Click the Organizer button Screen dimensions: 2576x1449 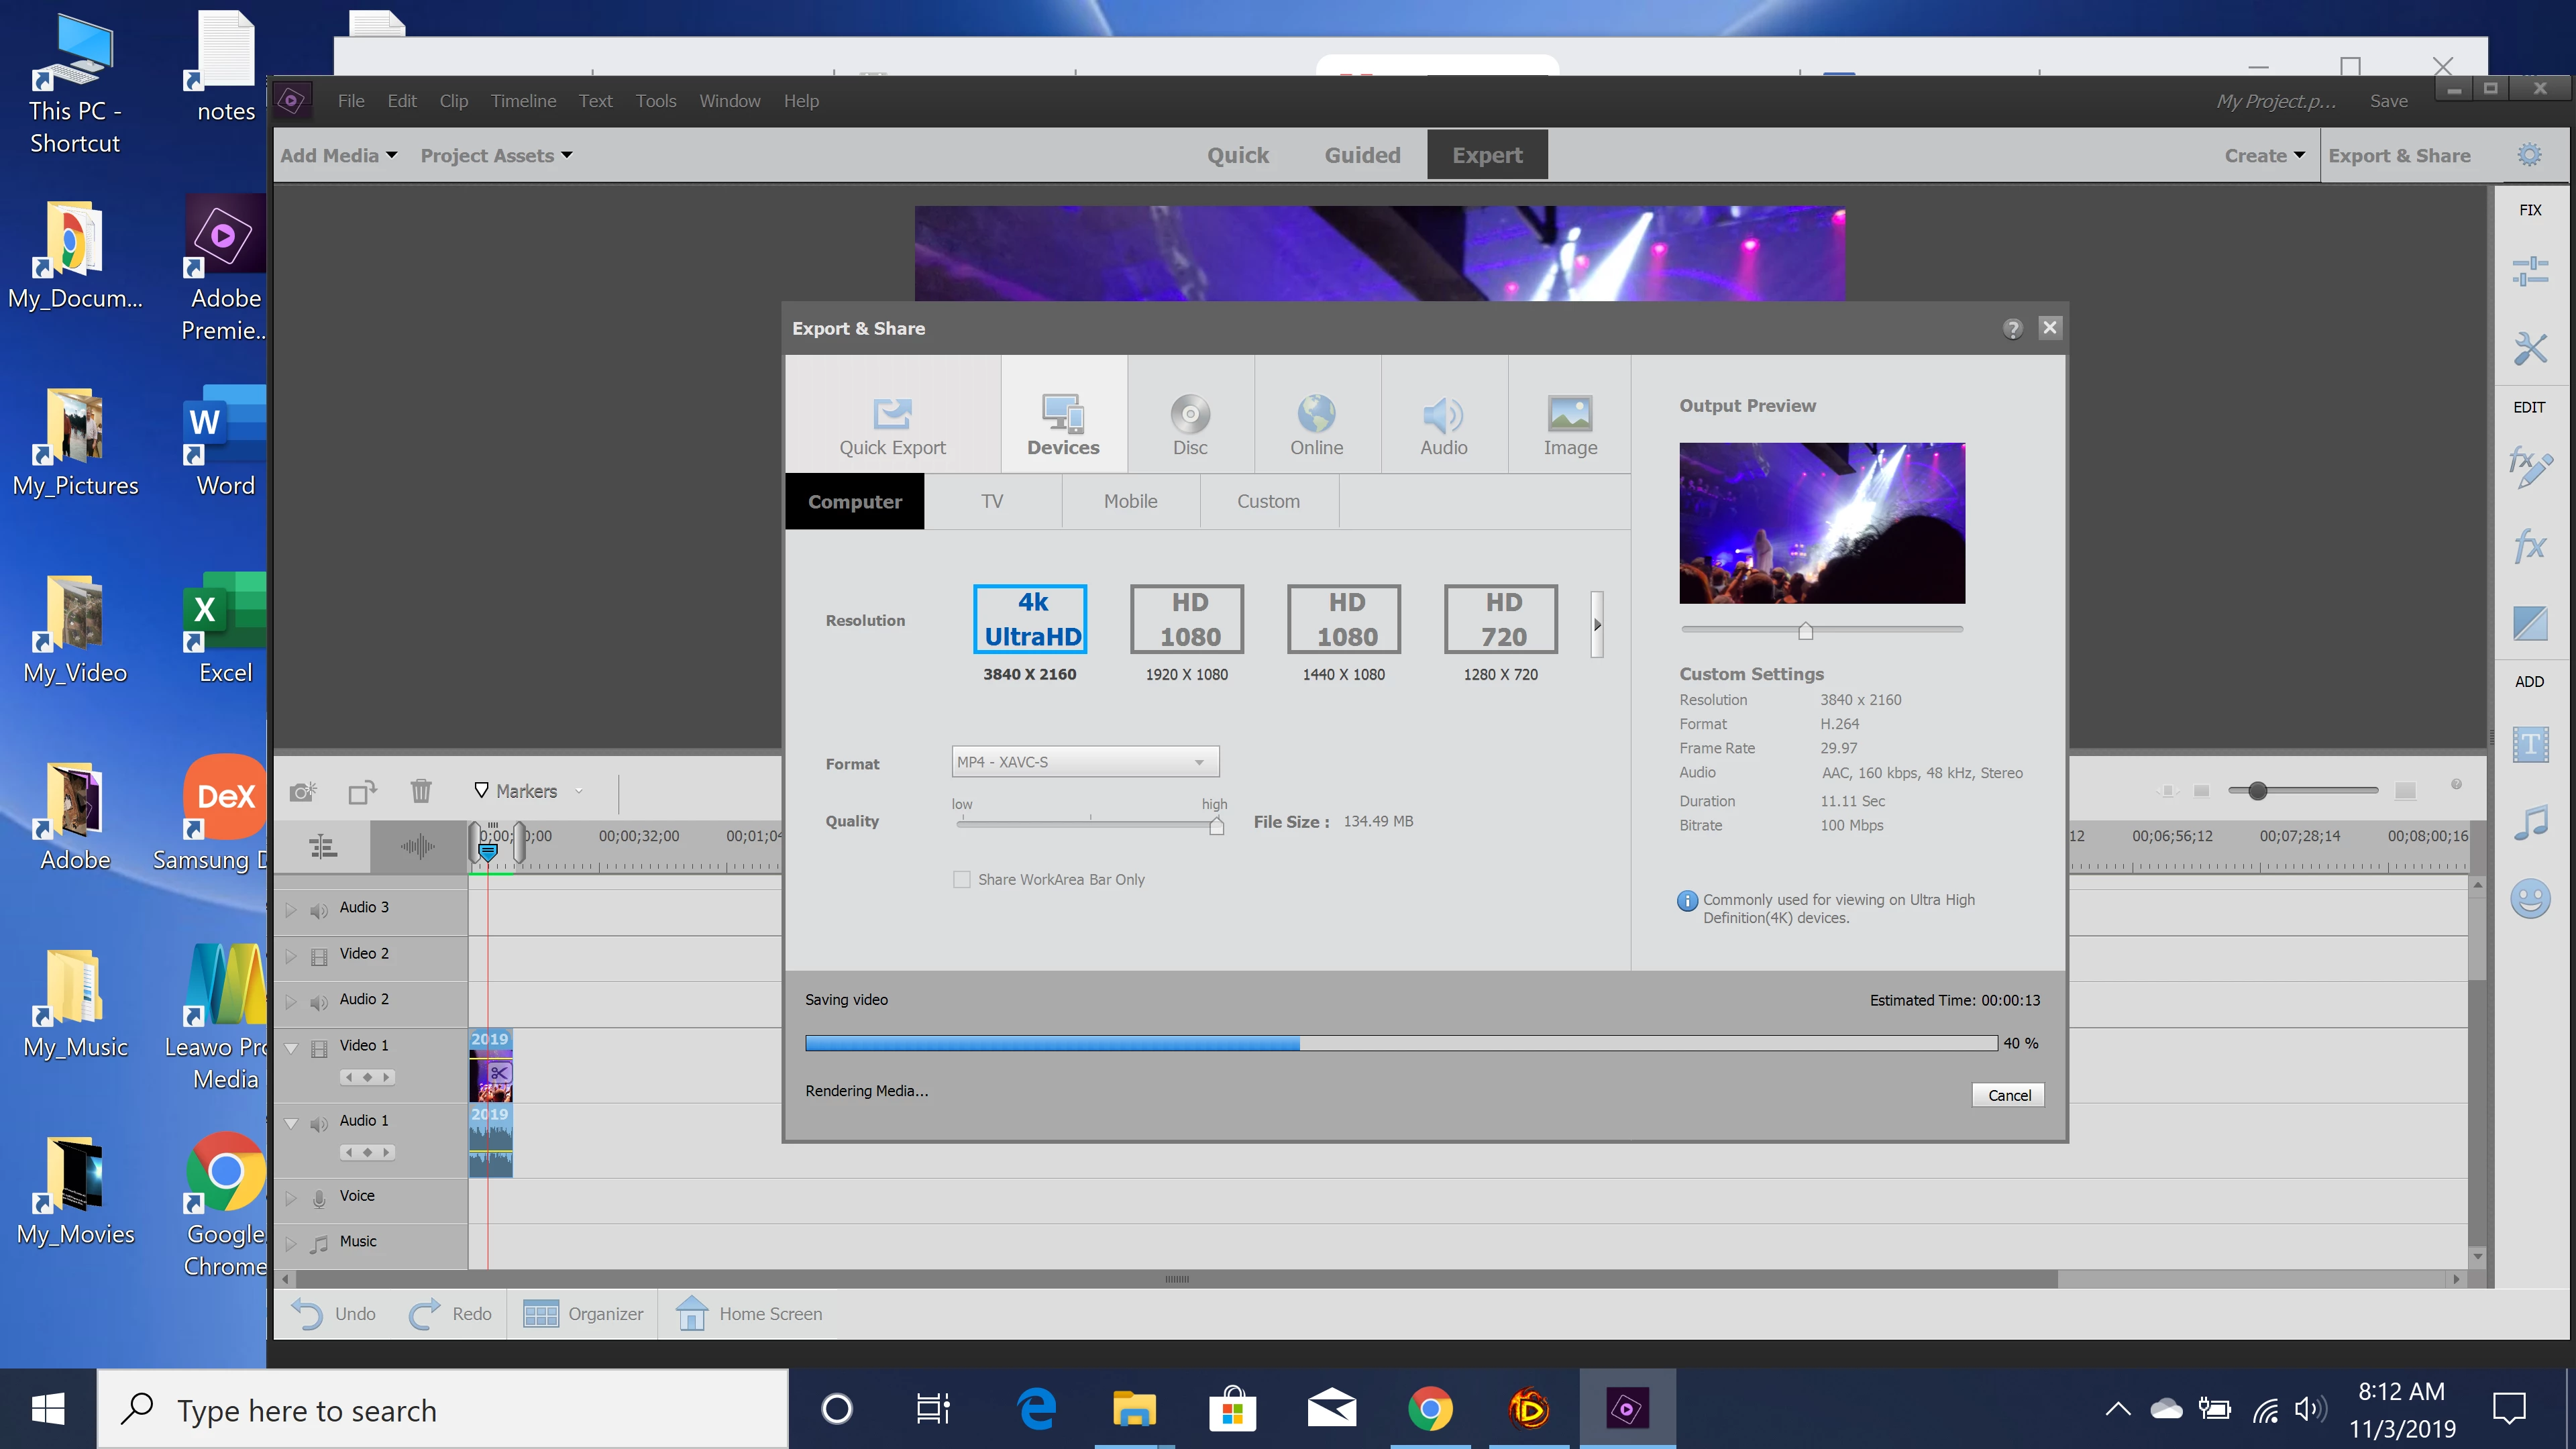pyautogui.click(x=584, y=1313)
